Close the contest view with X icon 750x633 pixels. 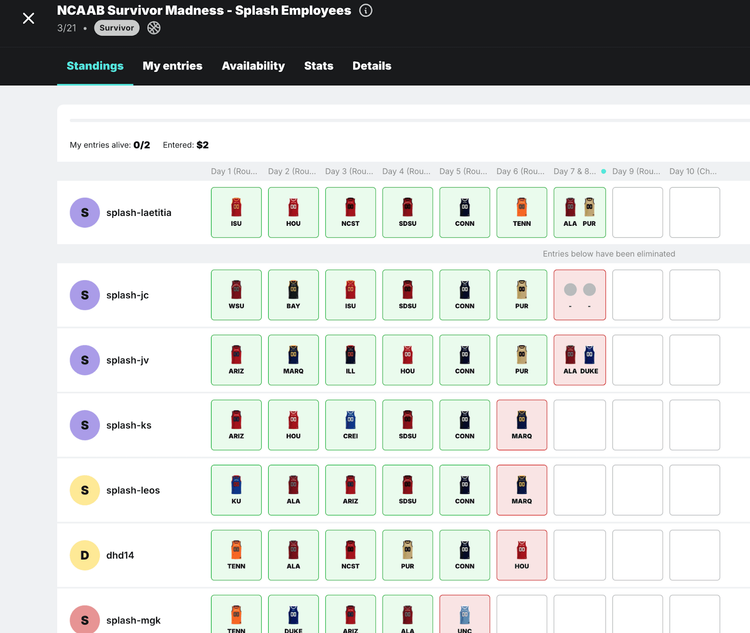coord(28,18)
